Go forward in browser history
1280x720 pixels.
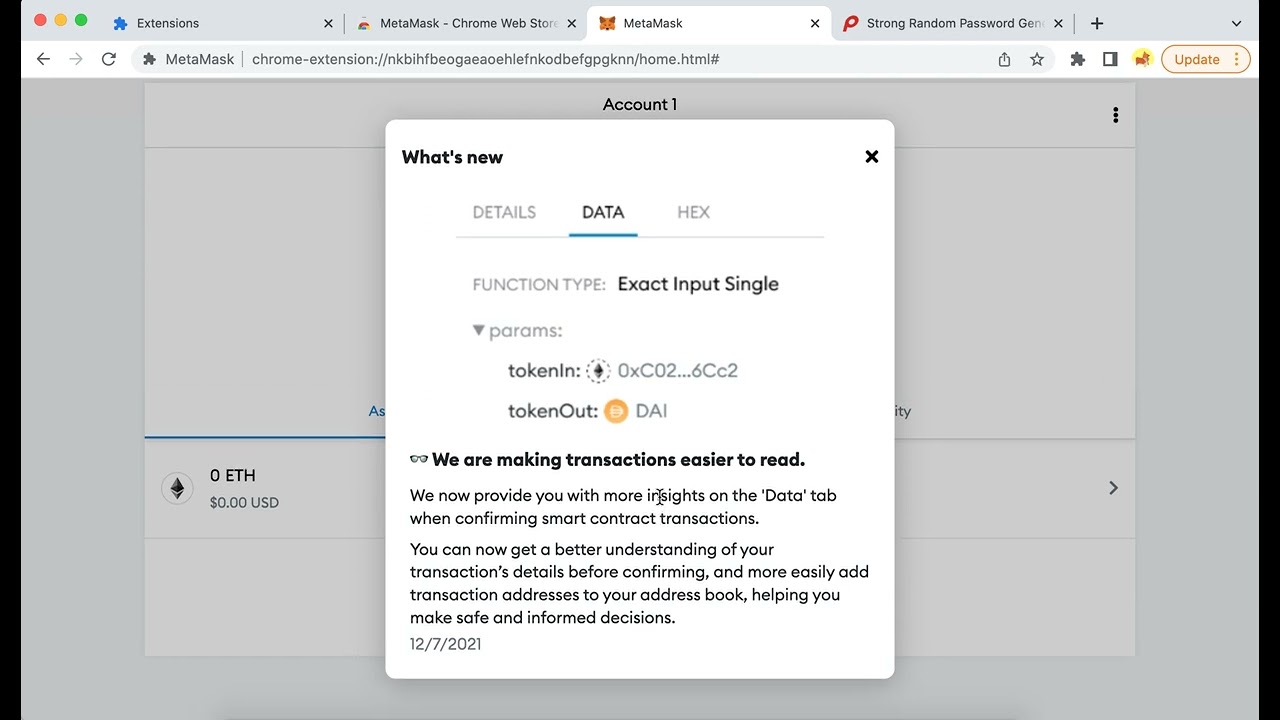[x=76, y=59]
